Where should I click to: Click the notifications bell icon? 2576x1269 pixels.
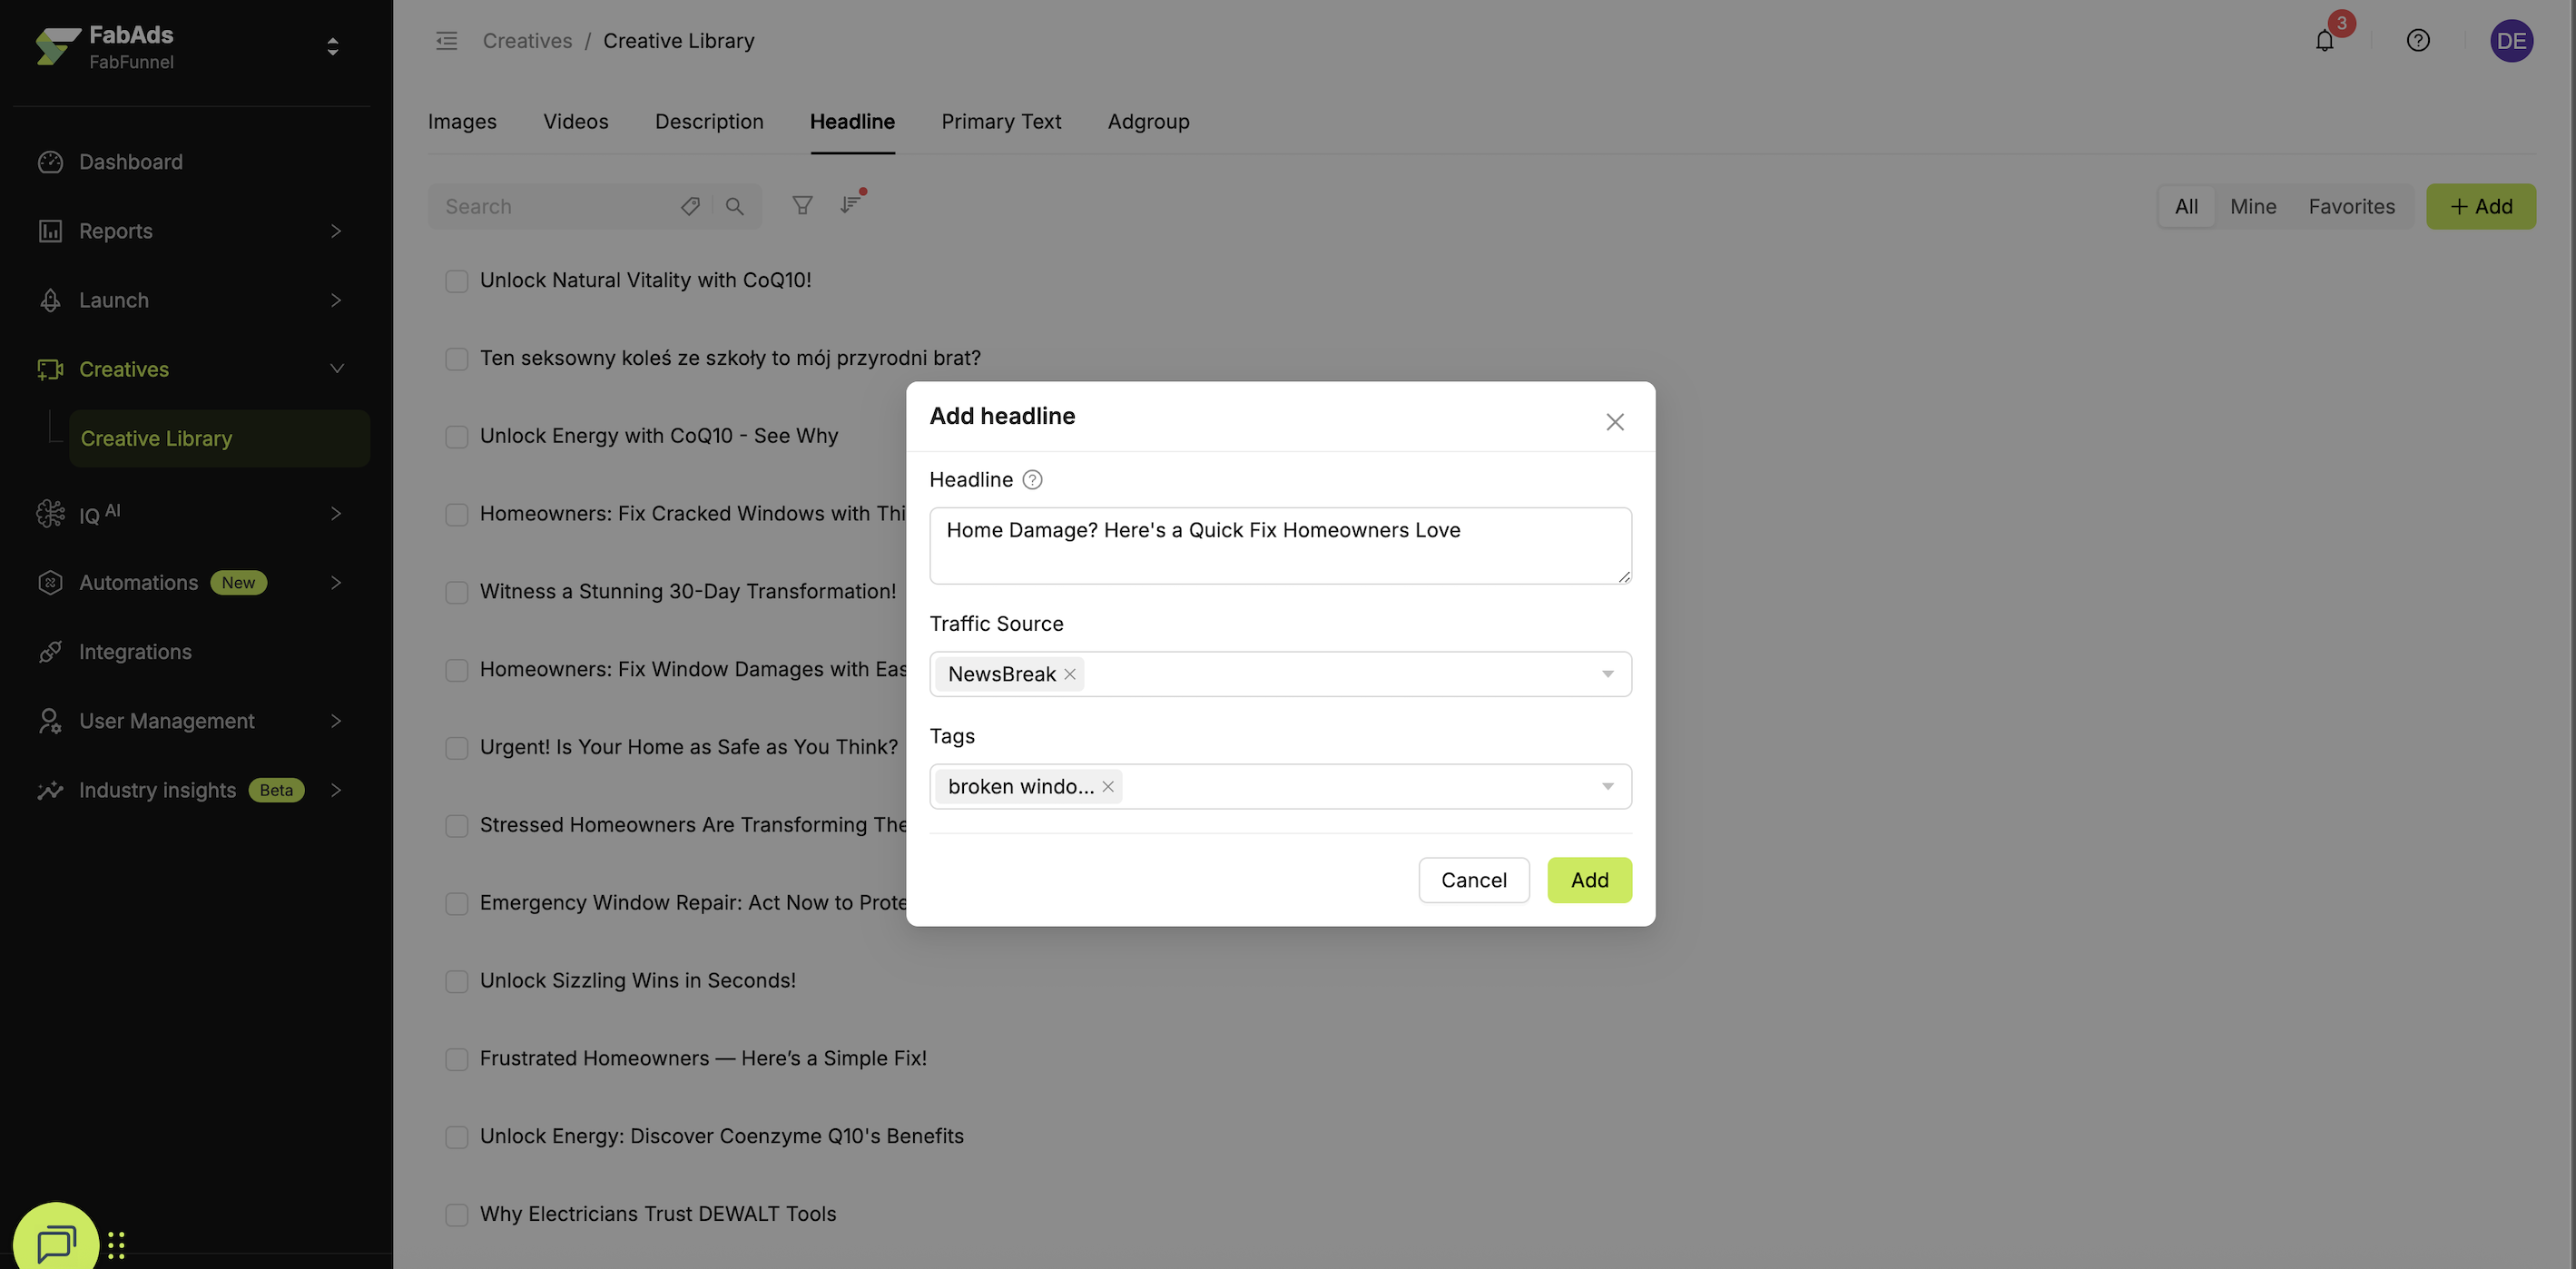[x=2324, y=41]
